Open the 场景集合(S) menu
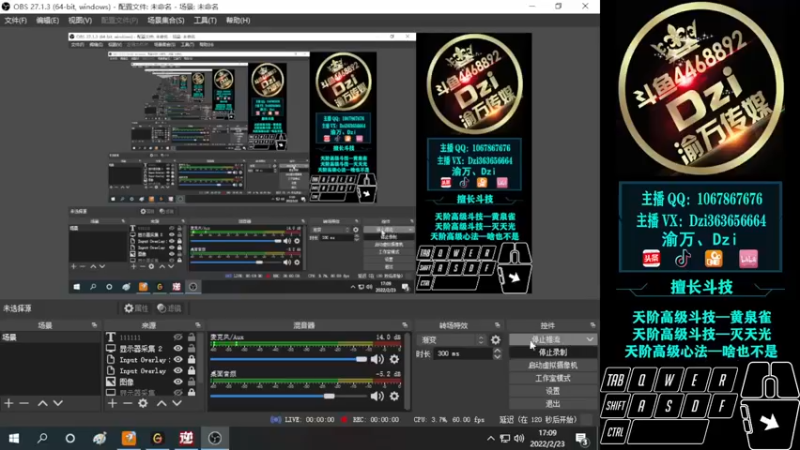 pos(166,20)
